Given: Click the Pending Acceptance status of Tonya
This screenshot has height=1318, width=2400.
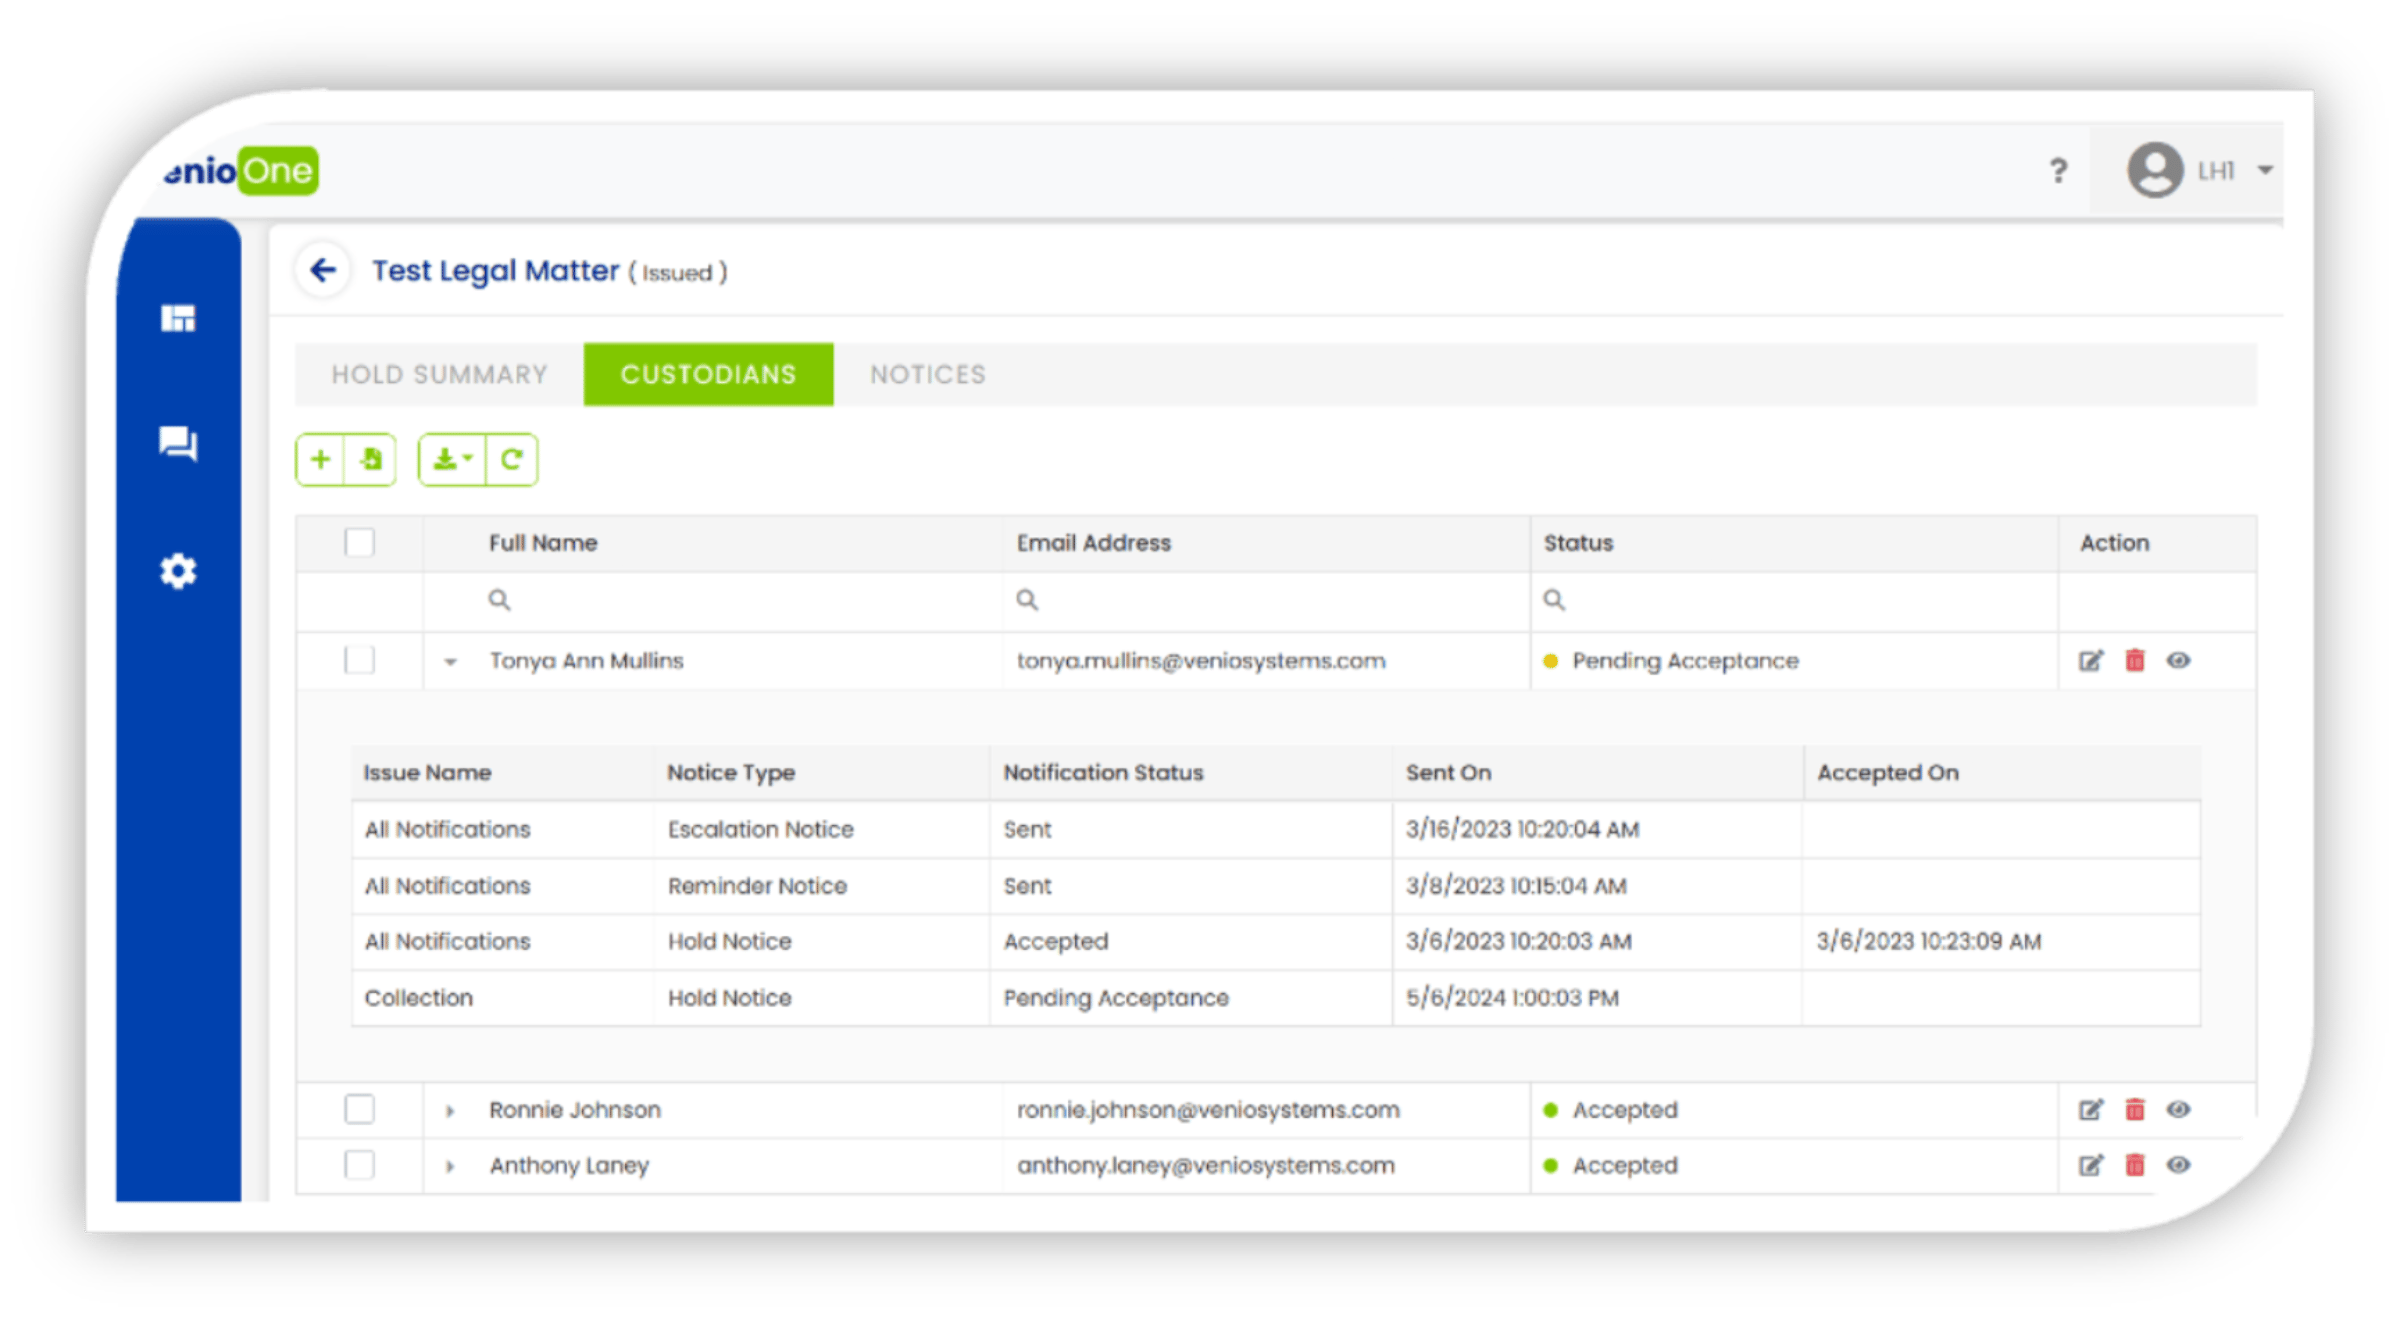Looking at the screenshot, I should [x=1685, y=661].
